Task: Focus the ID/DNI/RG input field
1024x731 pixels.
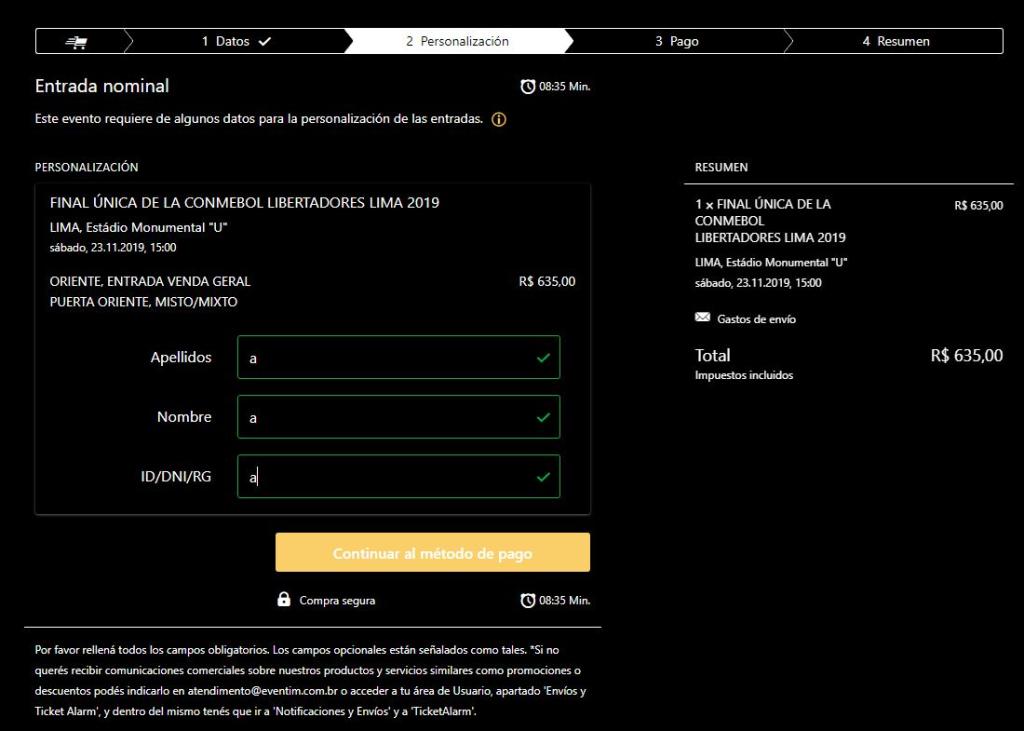Action: (398, 476)
